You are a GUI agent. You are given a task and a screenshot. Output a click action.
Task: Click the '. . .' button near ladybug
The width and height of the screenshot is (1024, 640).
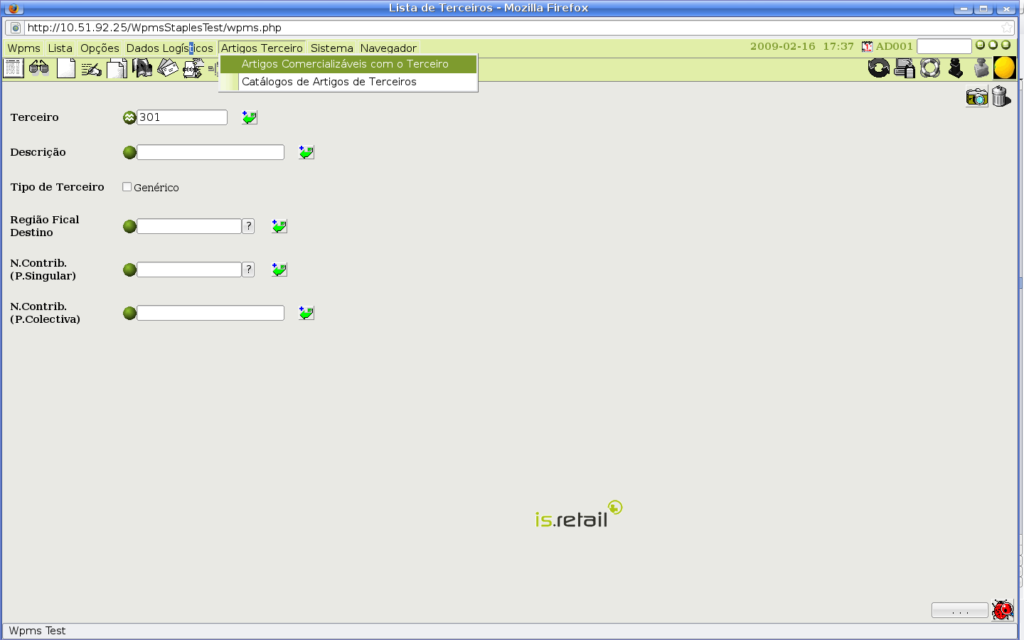[x=959, y=610]
